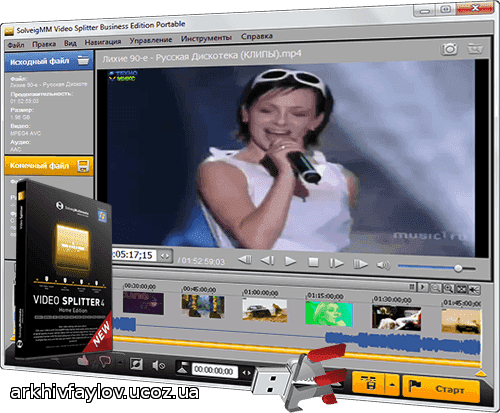
Task: Click the stepper arrows beside current time
Action: point(165,256)
